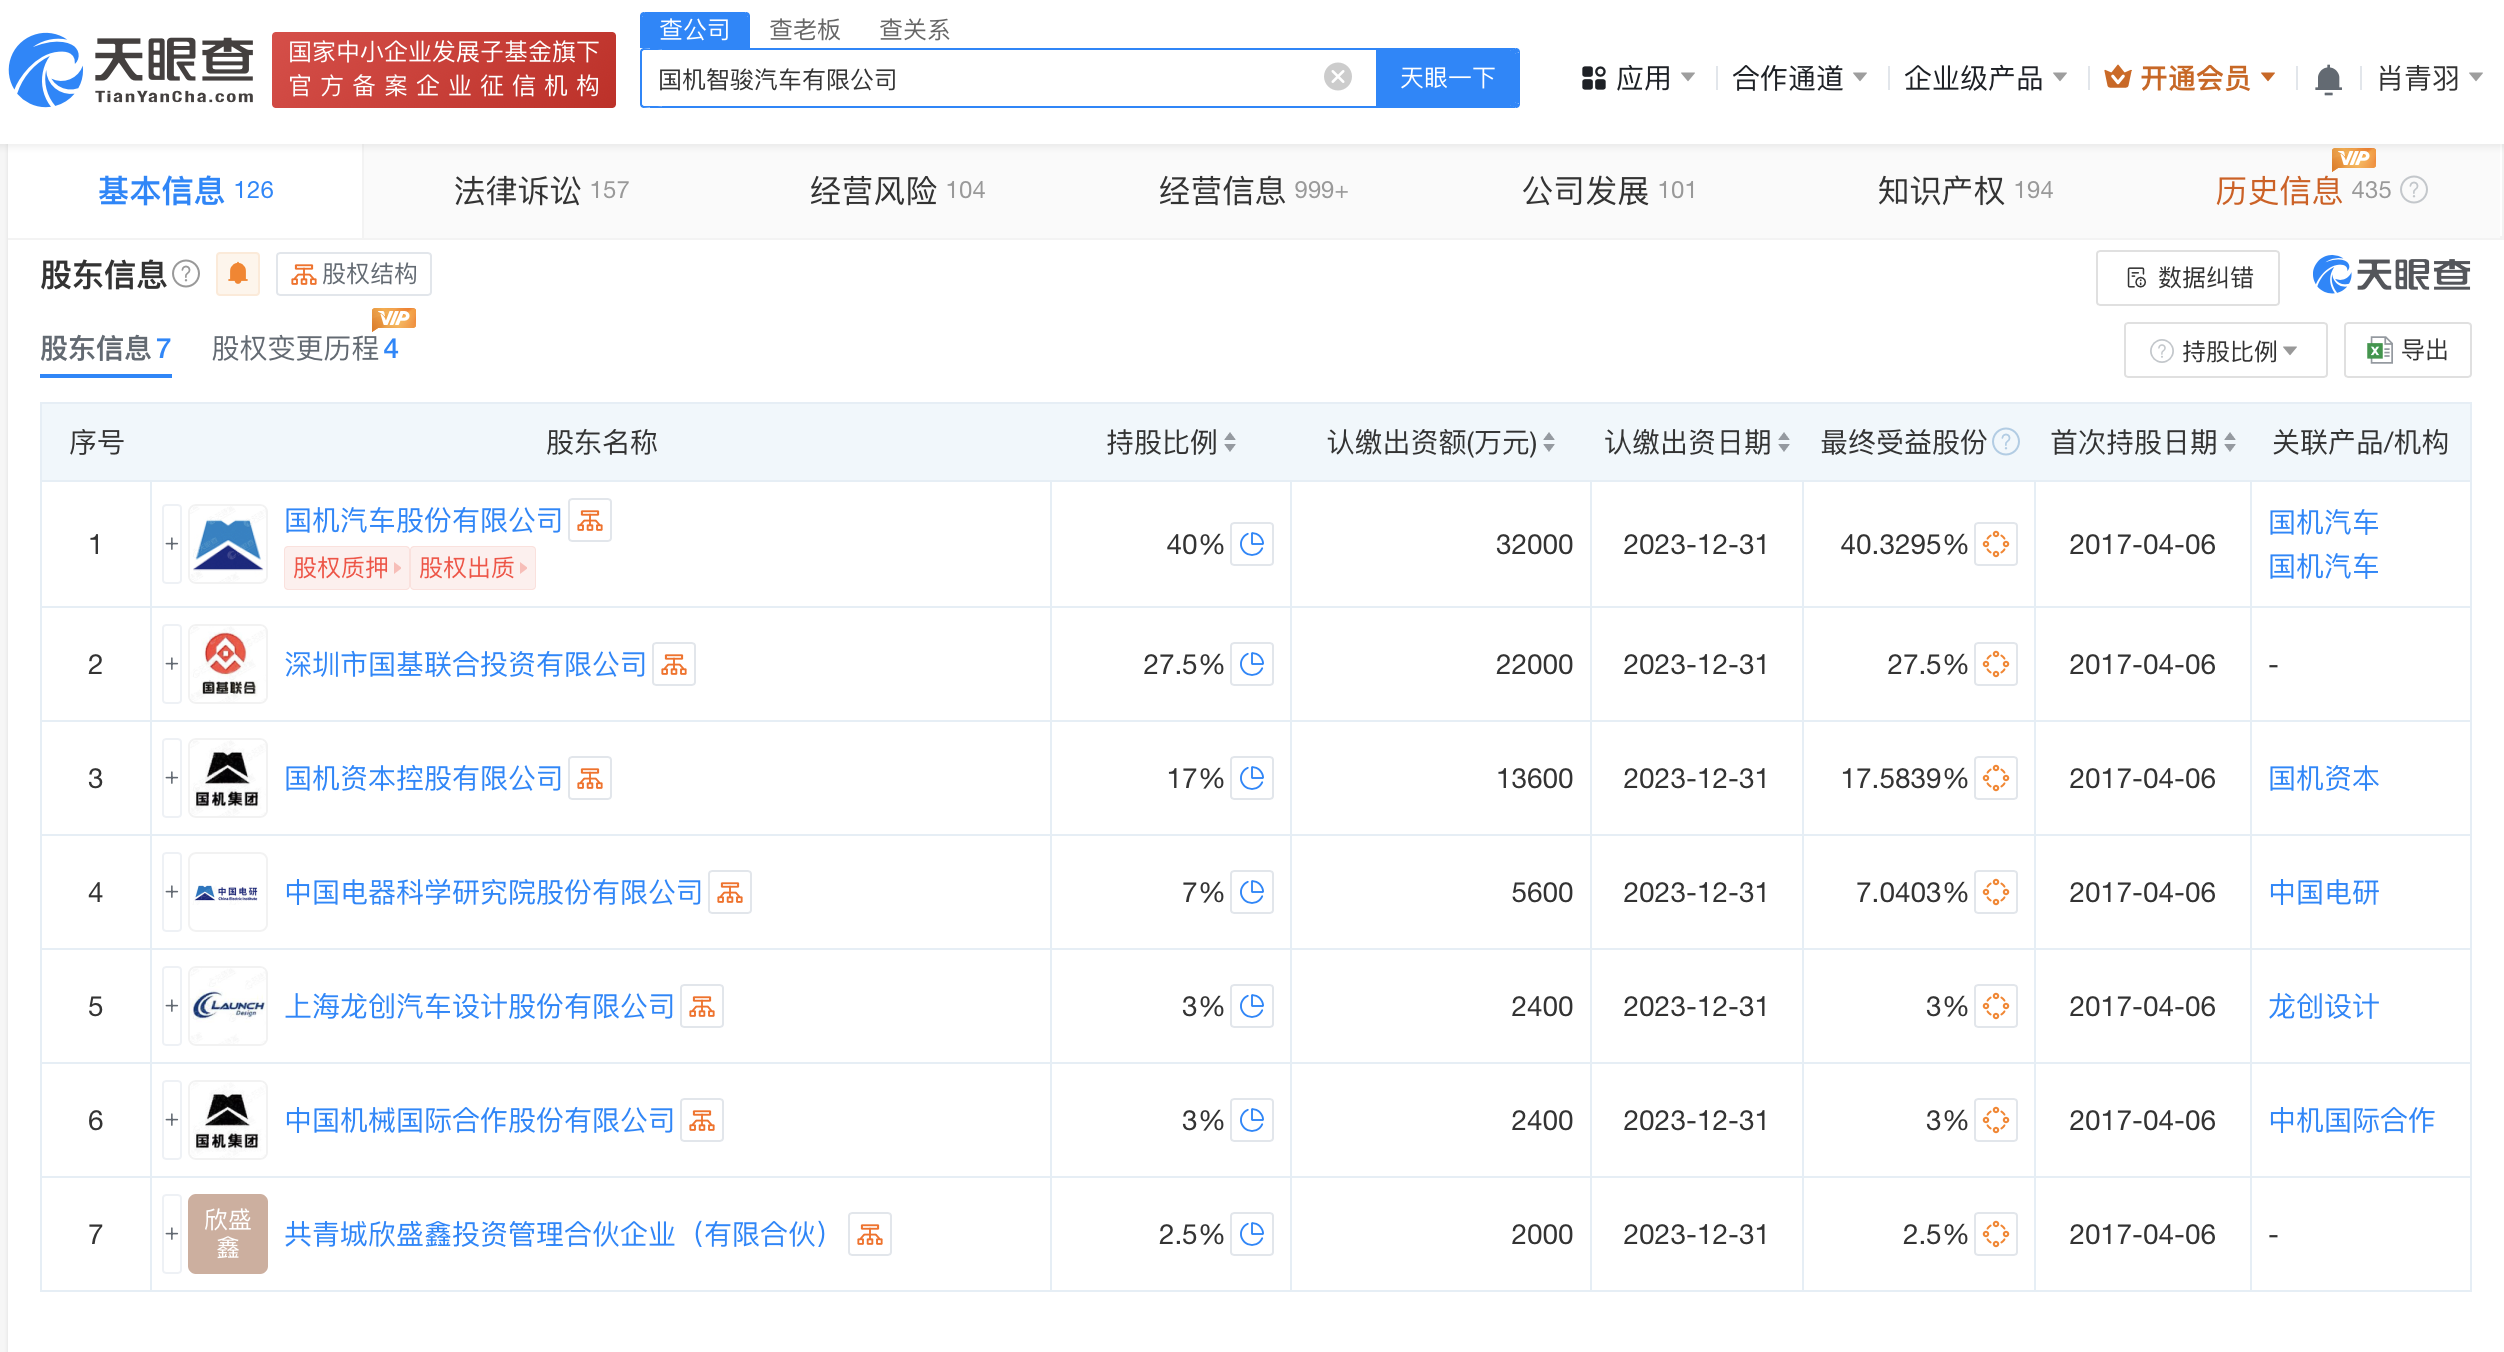Switch to 公司发展 tab
Image resolution: width=2504 pixels, height=1352 pixels.
[x=1609, y=190]
